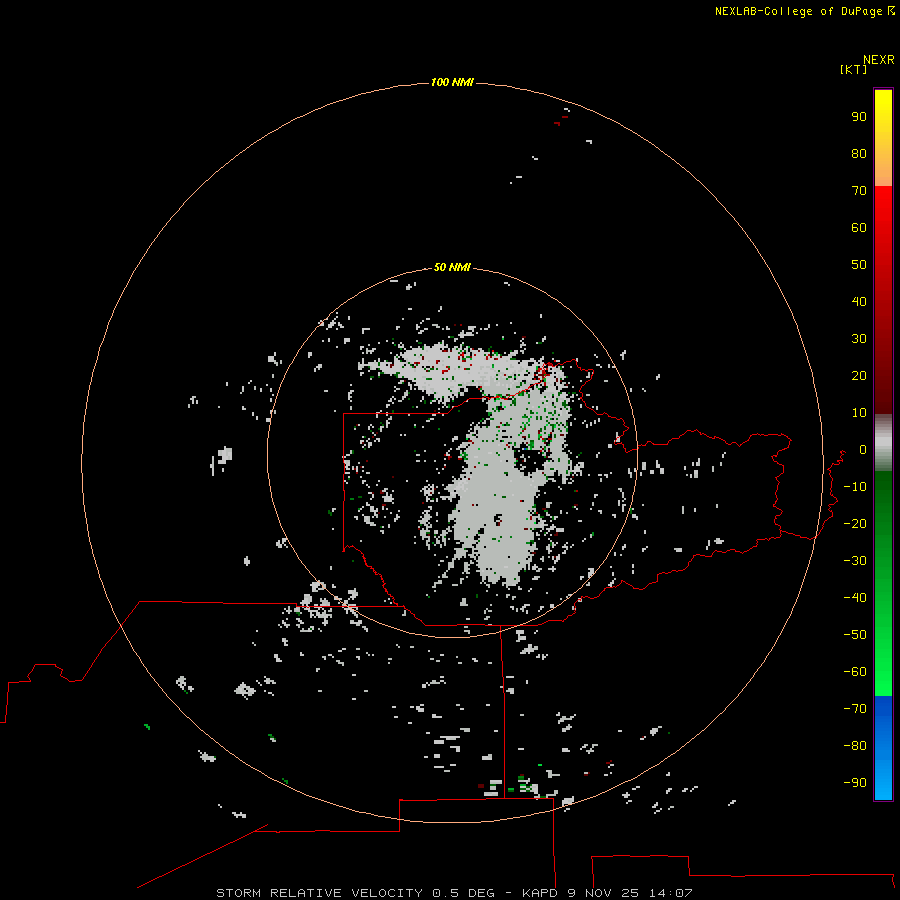
Task: Click the bright green segment of color bar
Action: point(883,584)
